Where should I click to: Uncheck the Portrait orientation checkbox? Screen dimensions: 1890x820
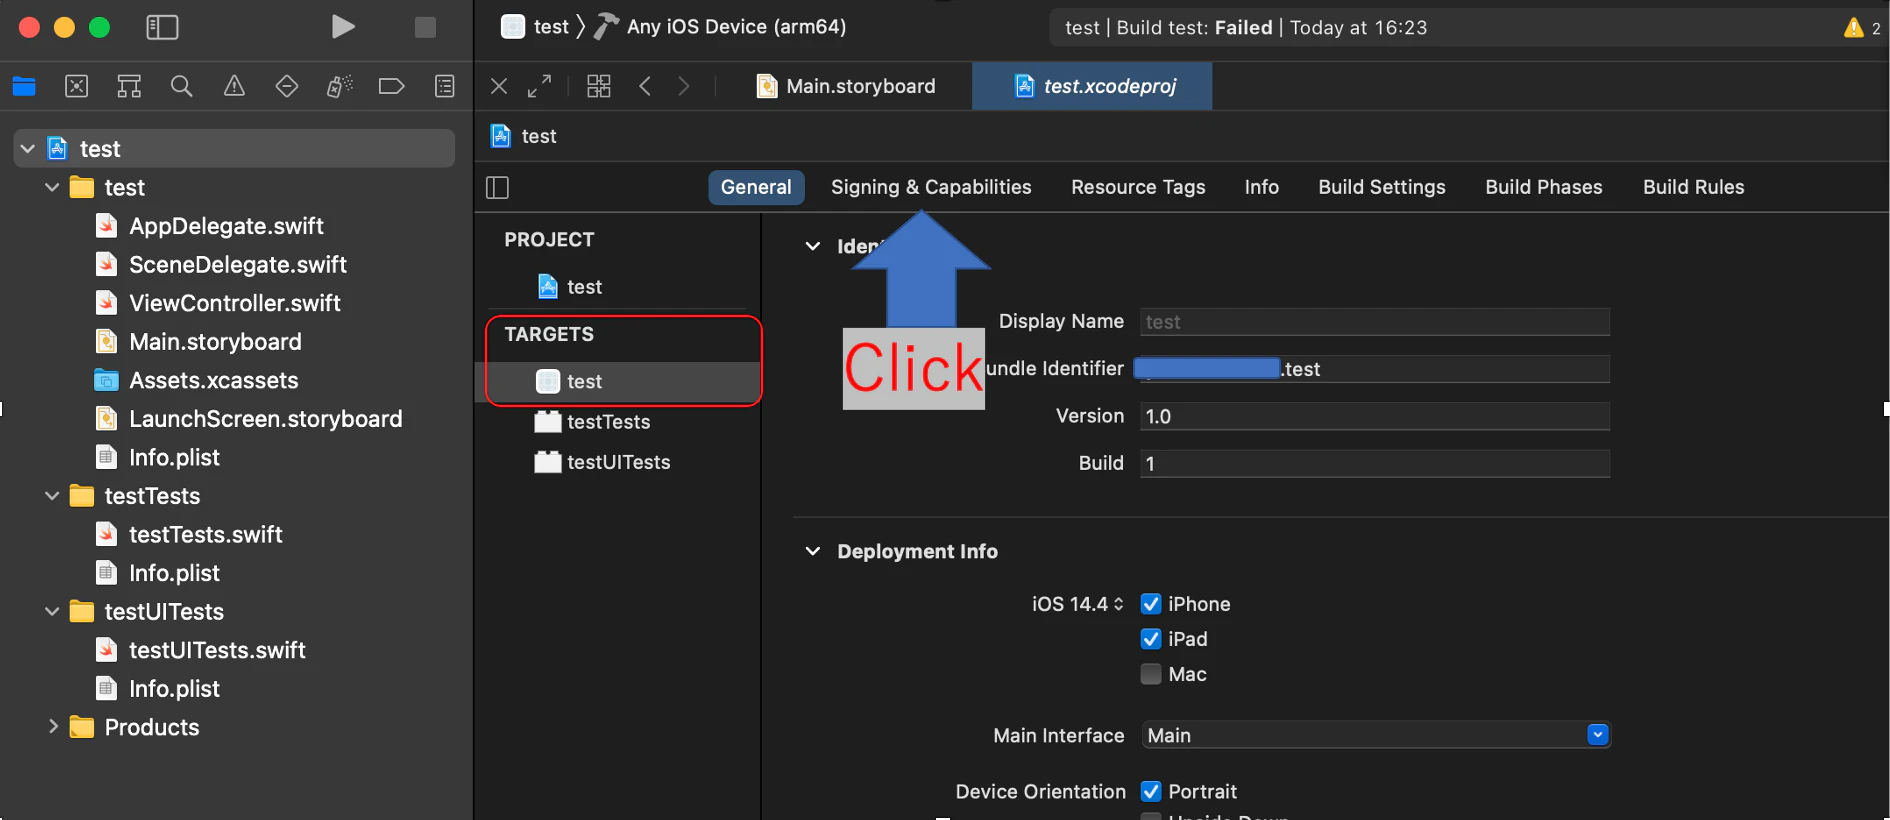pos(1151,792)
